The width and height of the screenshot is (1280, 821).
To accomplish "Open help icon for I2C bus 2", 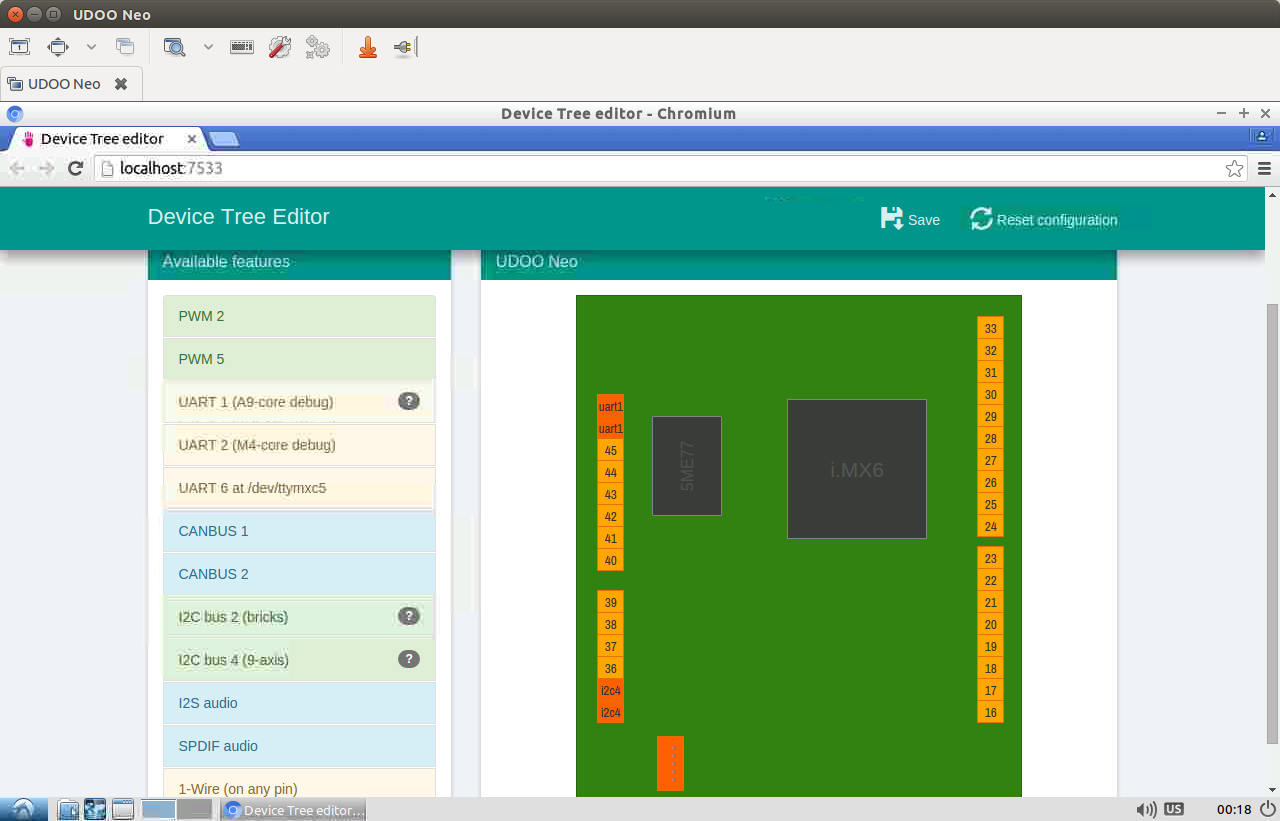I will point(408,616).
